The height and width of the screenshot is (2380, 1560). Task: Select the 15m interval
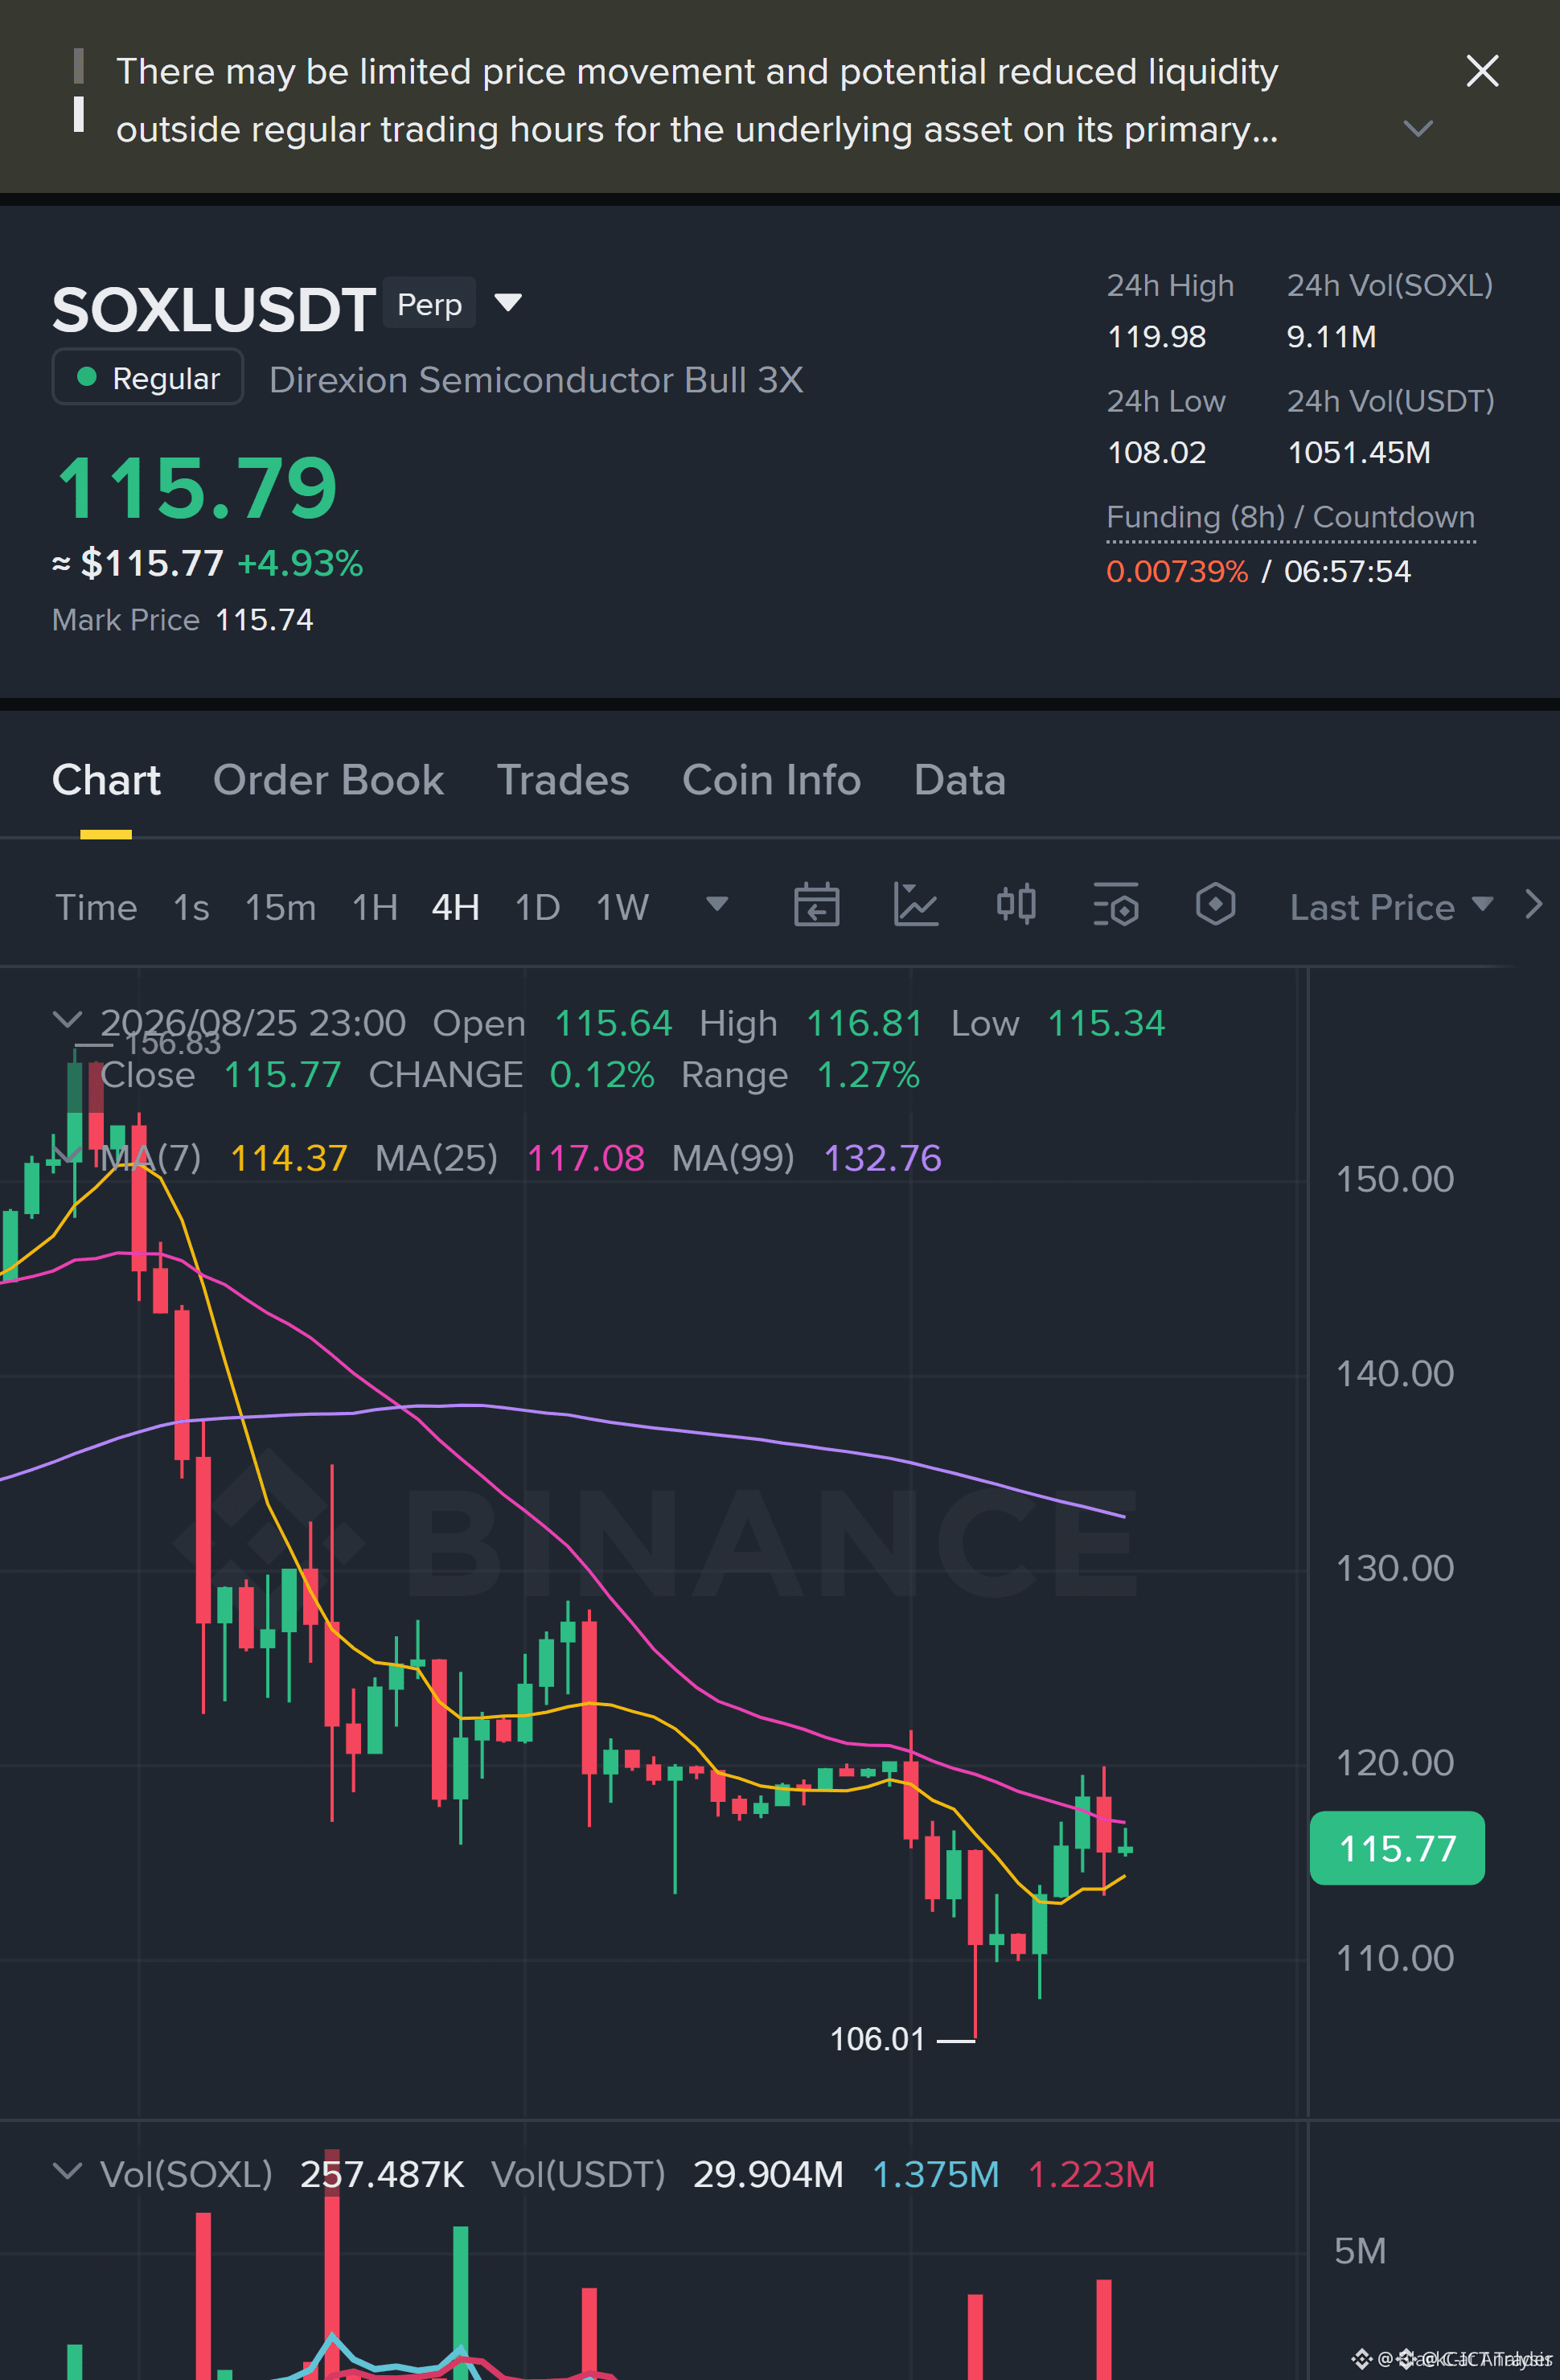click(x=280, y=907)
